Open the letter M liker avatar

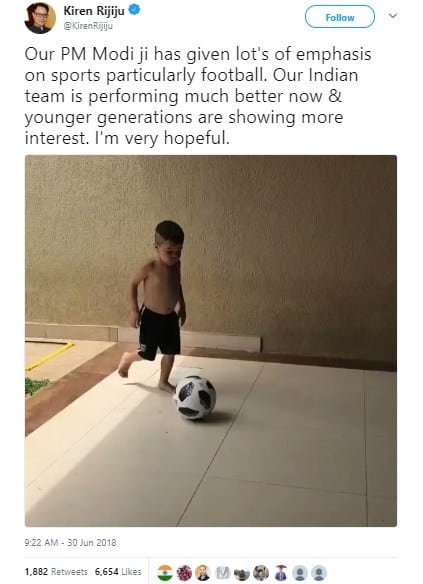click(223, 572)
